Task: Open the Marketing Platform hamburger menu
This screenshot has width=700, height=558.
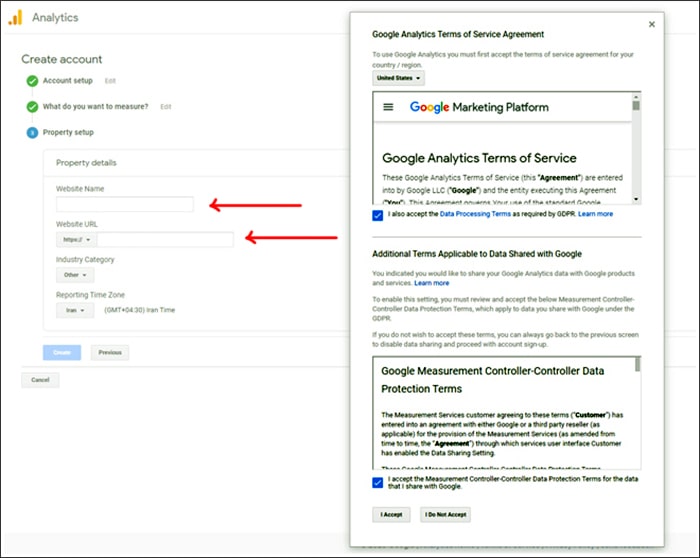Action: click(x=388, y=107)
